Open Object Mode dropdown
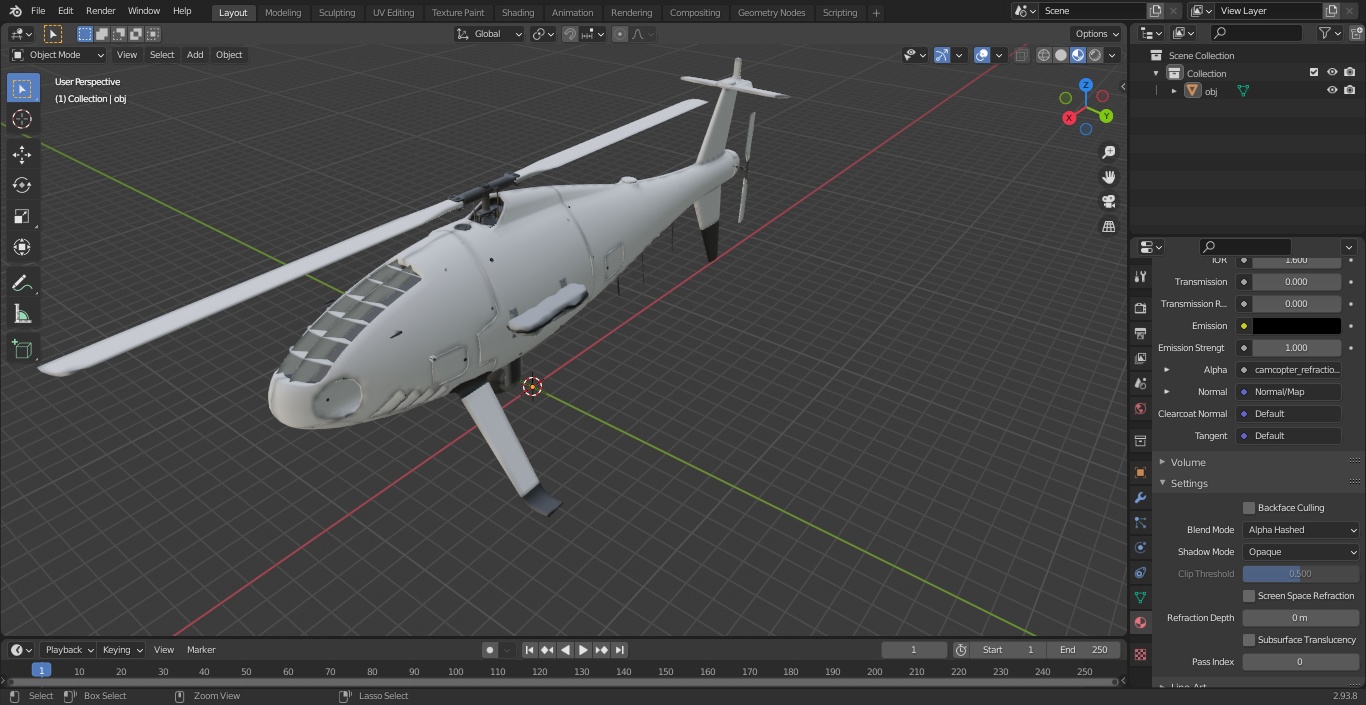This screenshot has height=705, width=1366. tap(58, 55)
